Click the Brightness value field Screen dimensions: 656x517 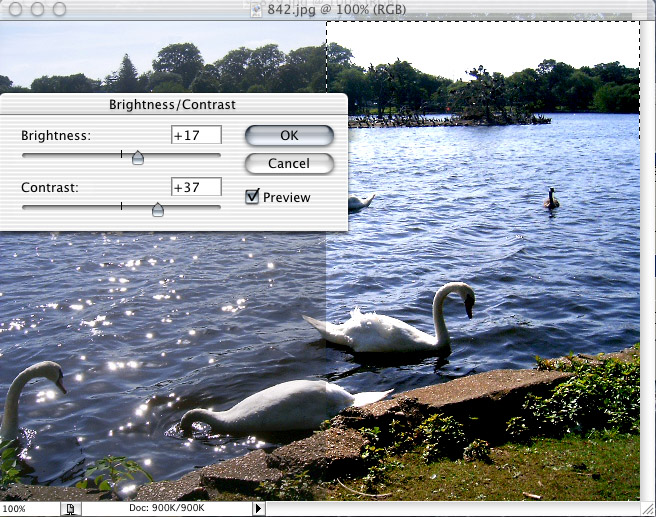tap(195, 135)
